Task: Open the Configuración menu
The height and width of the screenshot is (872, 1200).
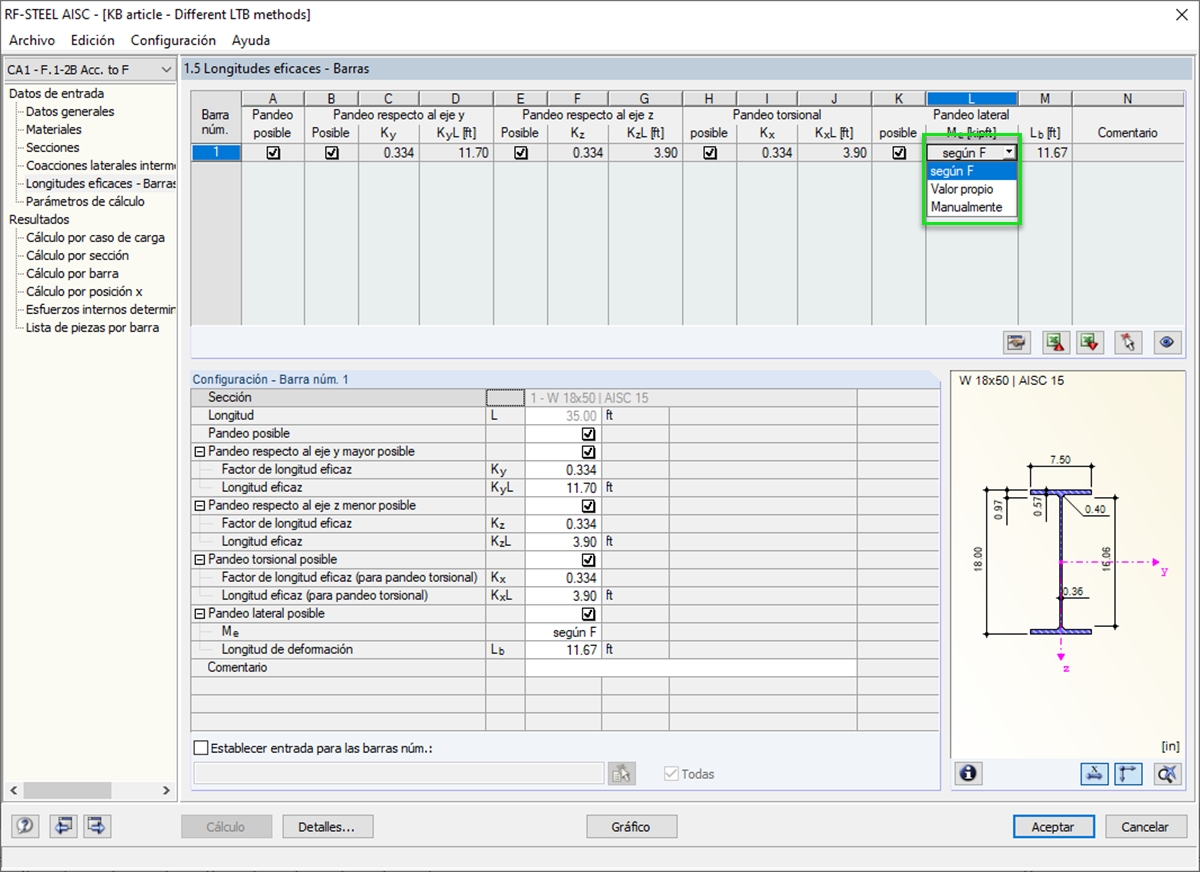Action: click(173, 41)
